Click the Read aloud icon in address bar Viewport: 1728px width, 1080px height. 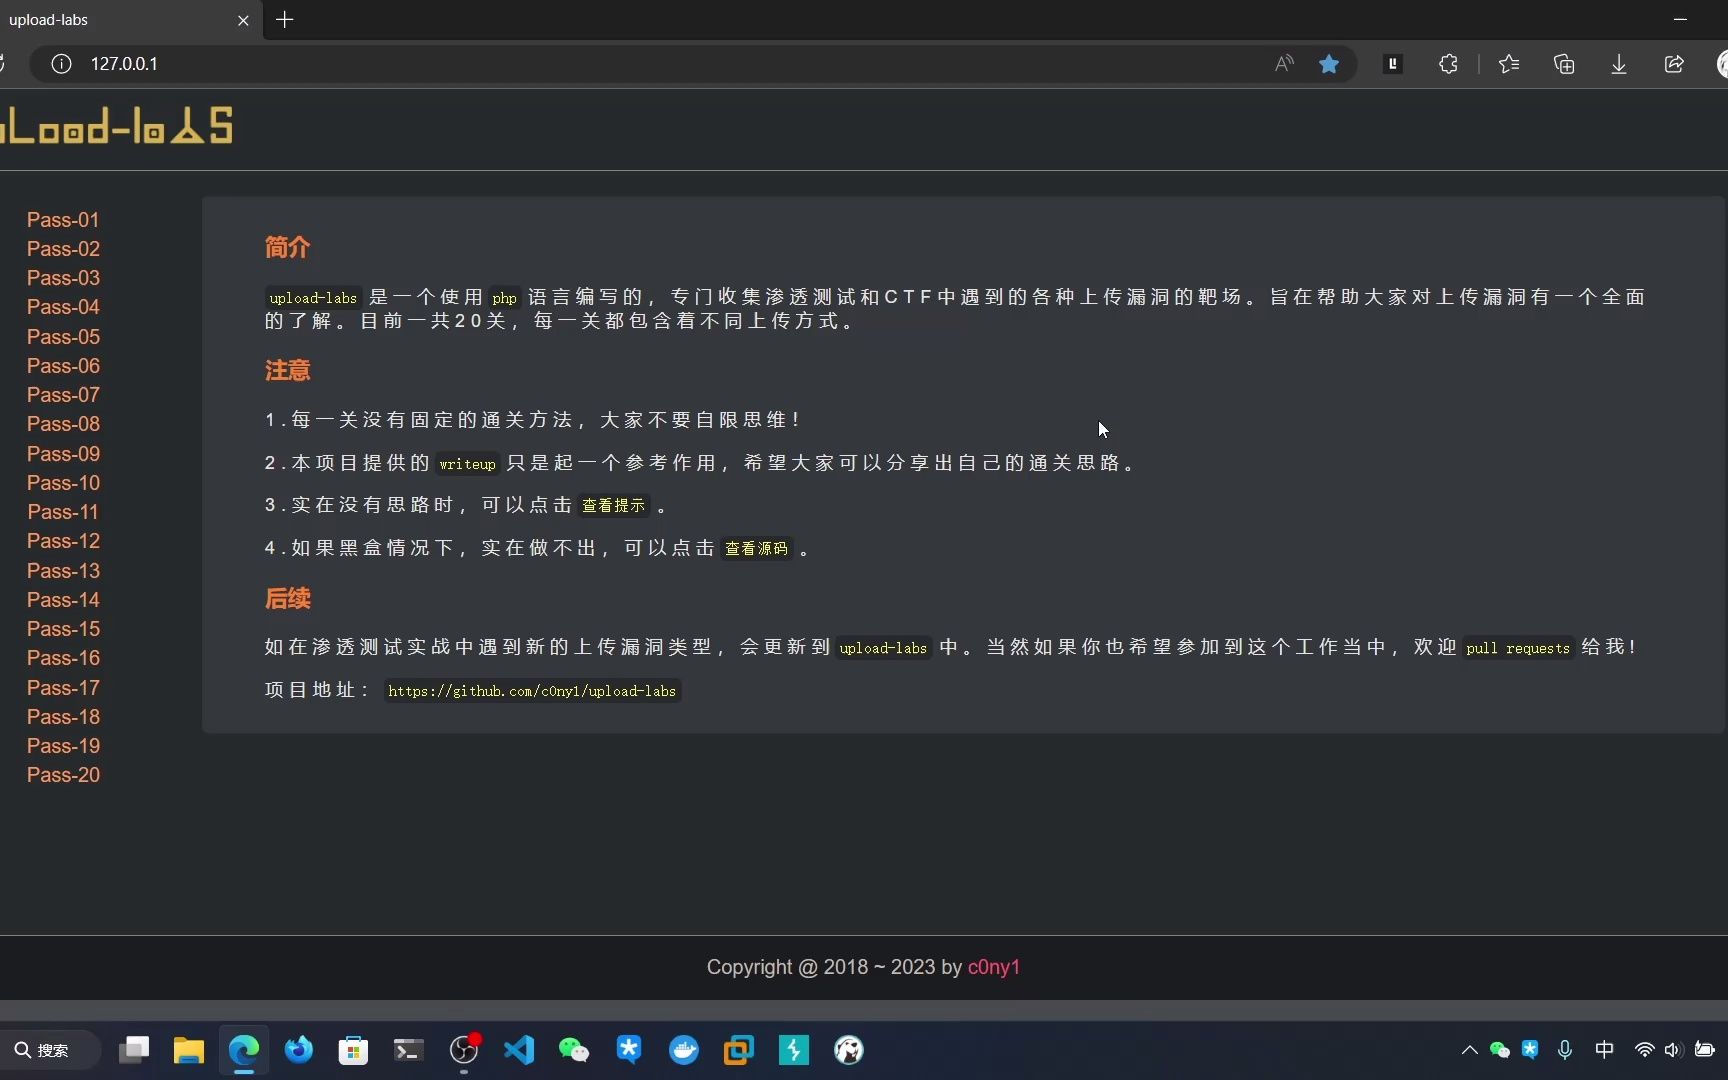pyautogui.click(x=1284, y=64)
